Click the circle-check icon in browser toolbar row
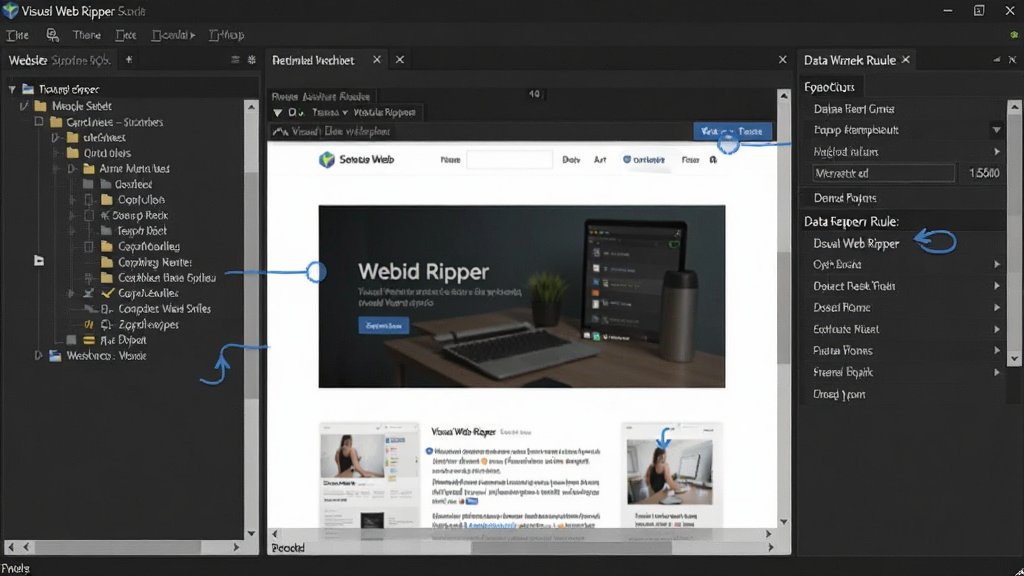The image size is (1024, 576). coord(295,112)
